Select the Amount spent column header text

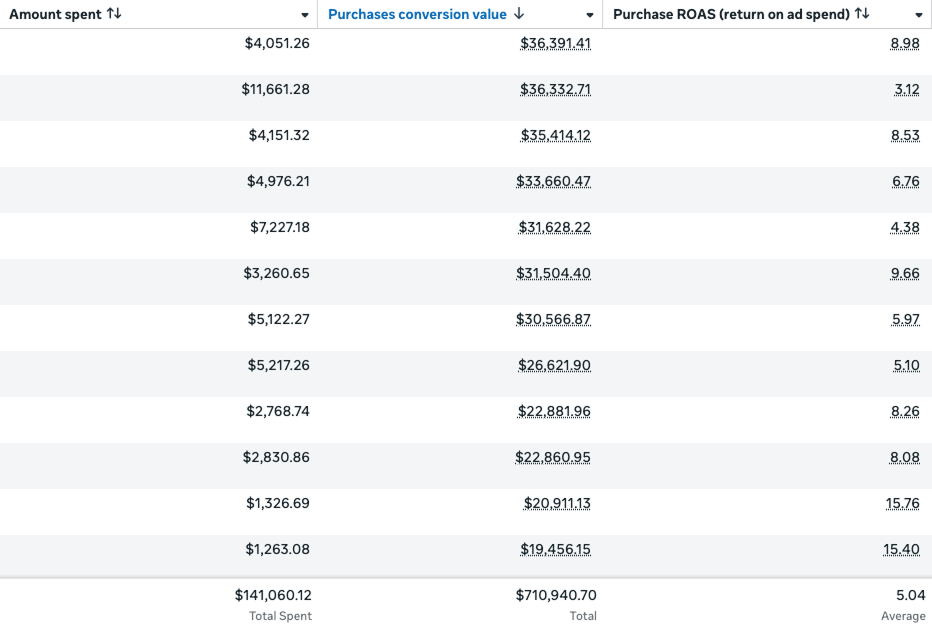[55, 14]
